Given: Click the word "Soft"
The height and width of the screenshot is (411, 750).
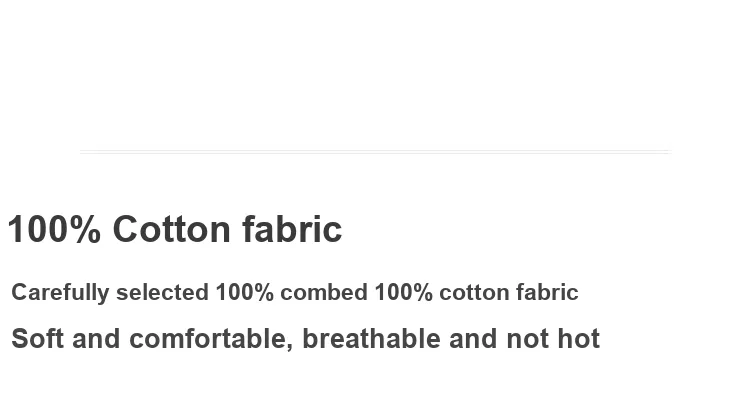Looking at the screenshot, I should tap(37, 339).
